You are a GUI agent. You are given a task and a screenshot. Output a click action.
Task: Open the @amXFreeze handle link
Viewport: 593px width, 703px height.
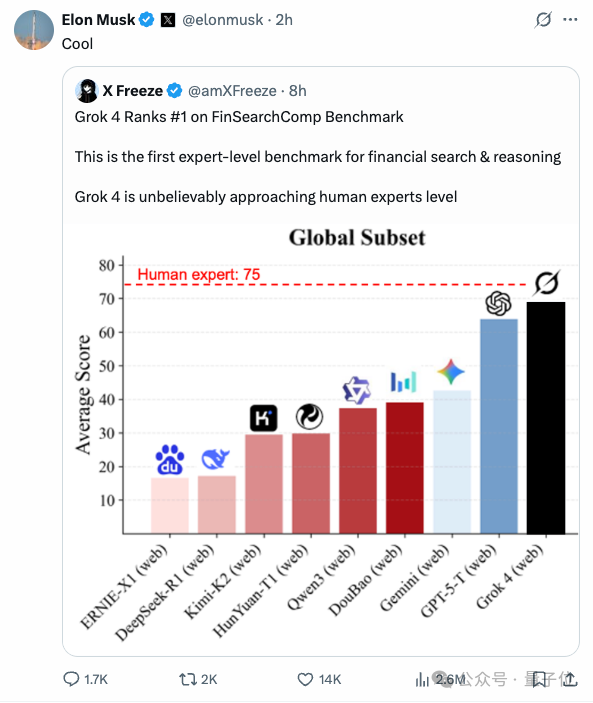(x=232, y=91)
